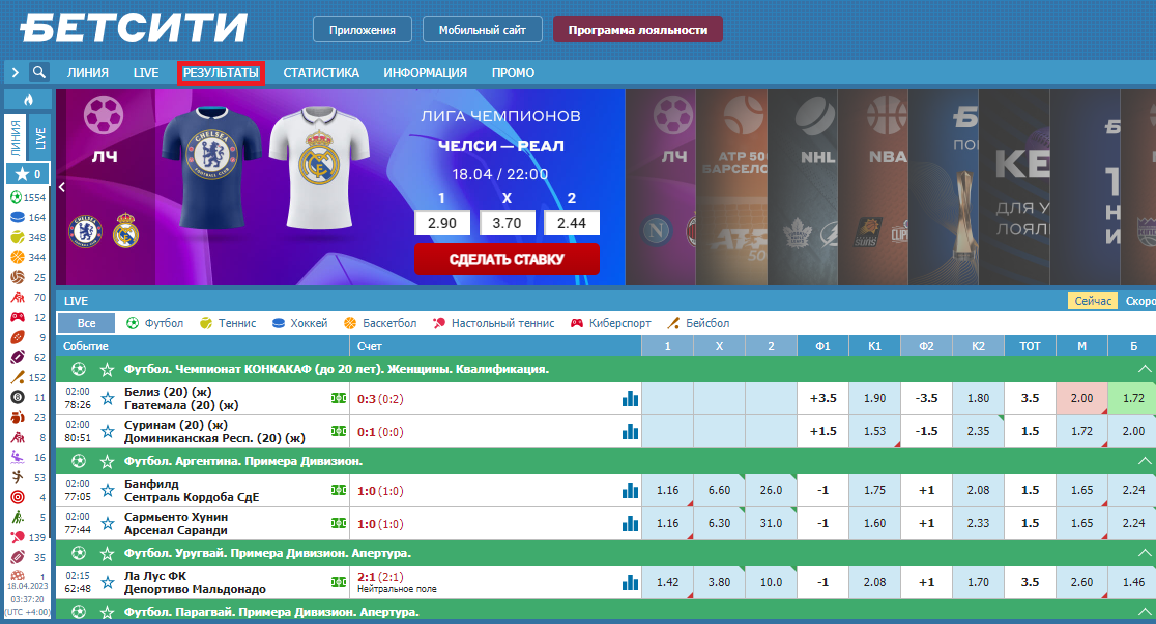Select hockey puck icon in left sidebar
Screen dimensions: 1156x624
click(17, 217)
